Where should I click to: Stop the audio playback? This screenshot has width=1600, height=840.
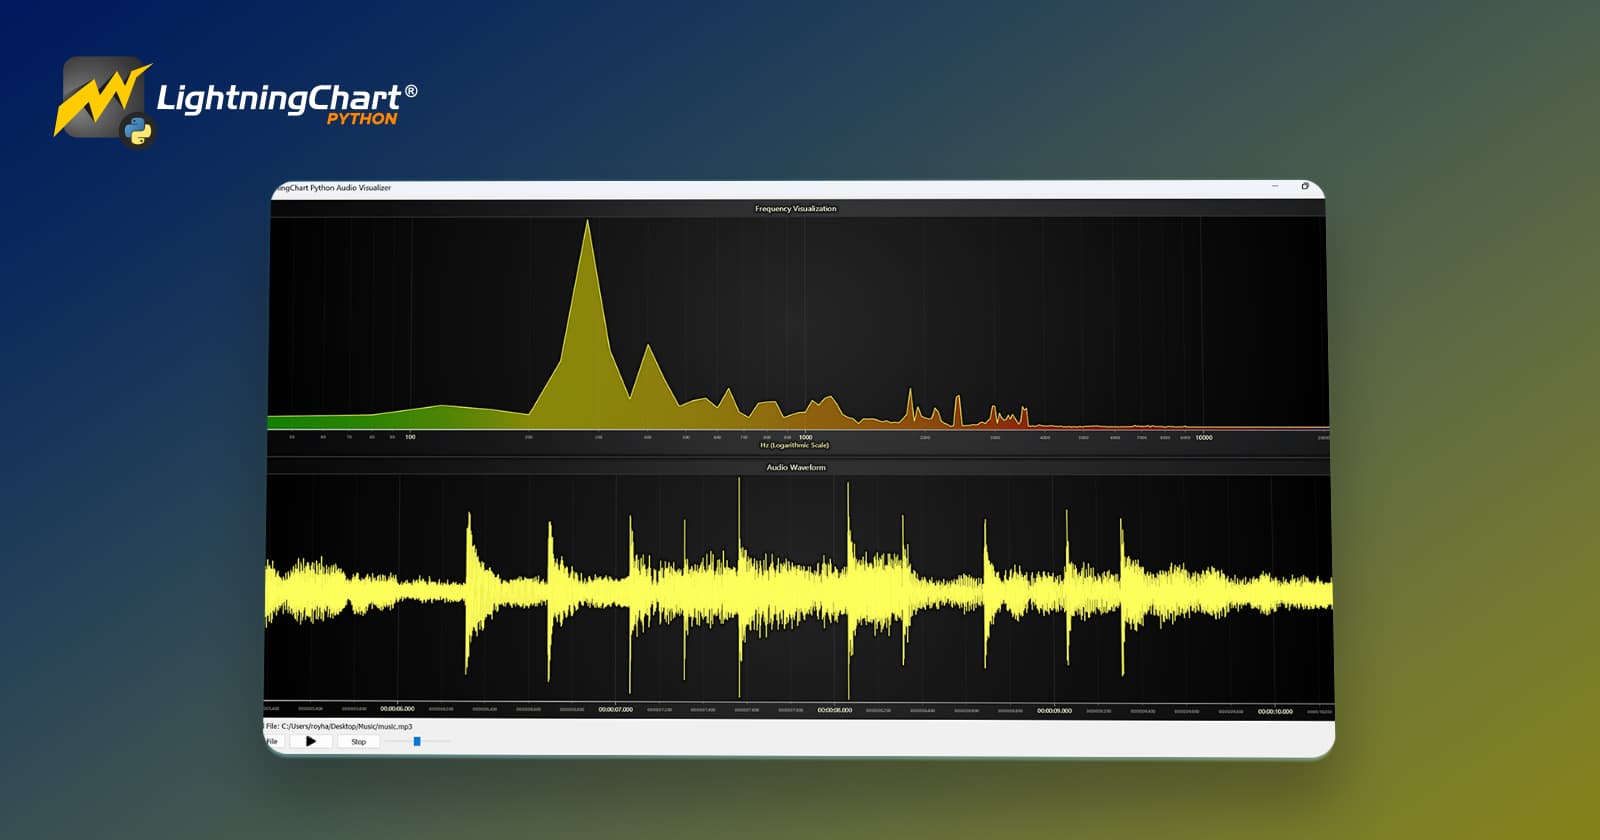pyautogui.click(x=358, y=742)
